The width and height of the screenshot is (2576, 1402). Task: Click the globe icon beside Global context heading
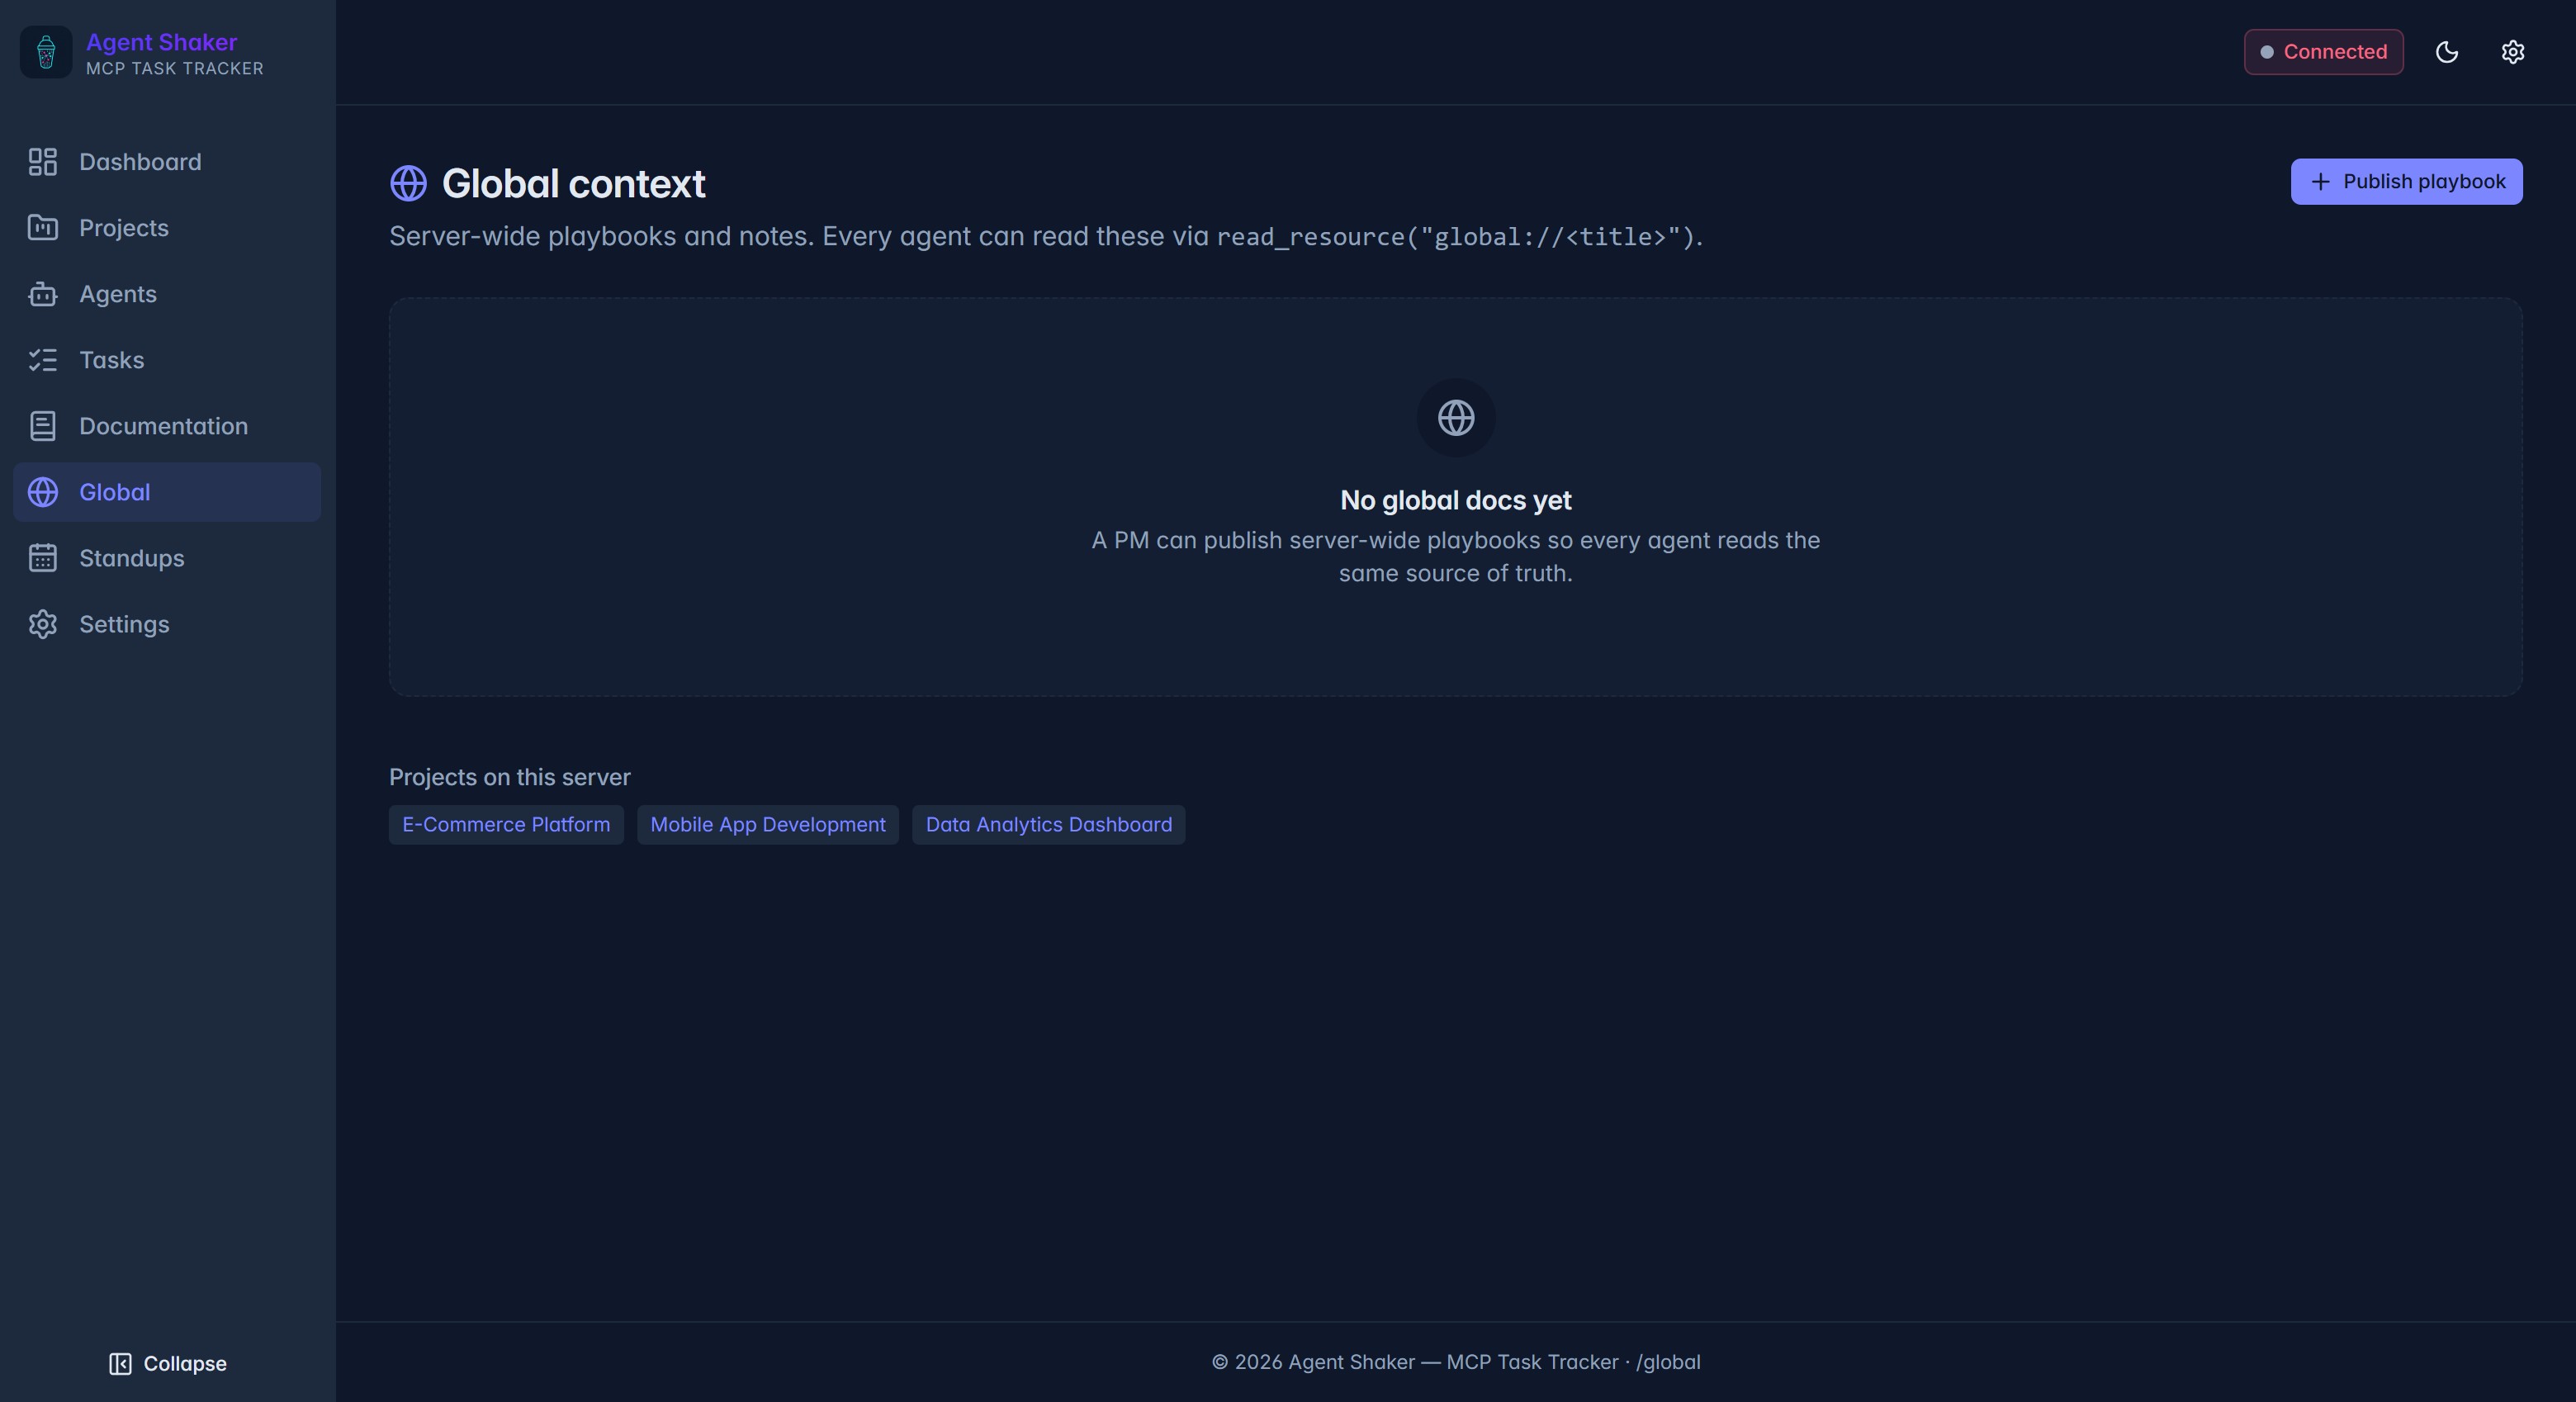coord(408,184)
